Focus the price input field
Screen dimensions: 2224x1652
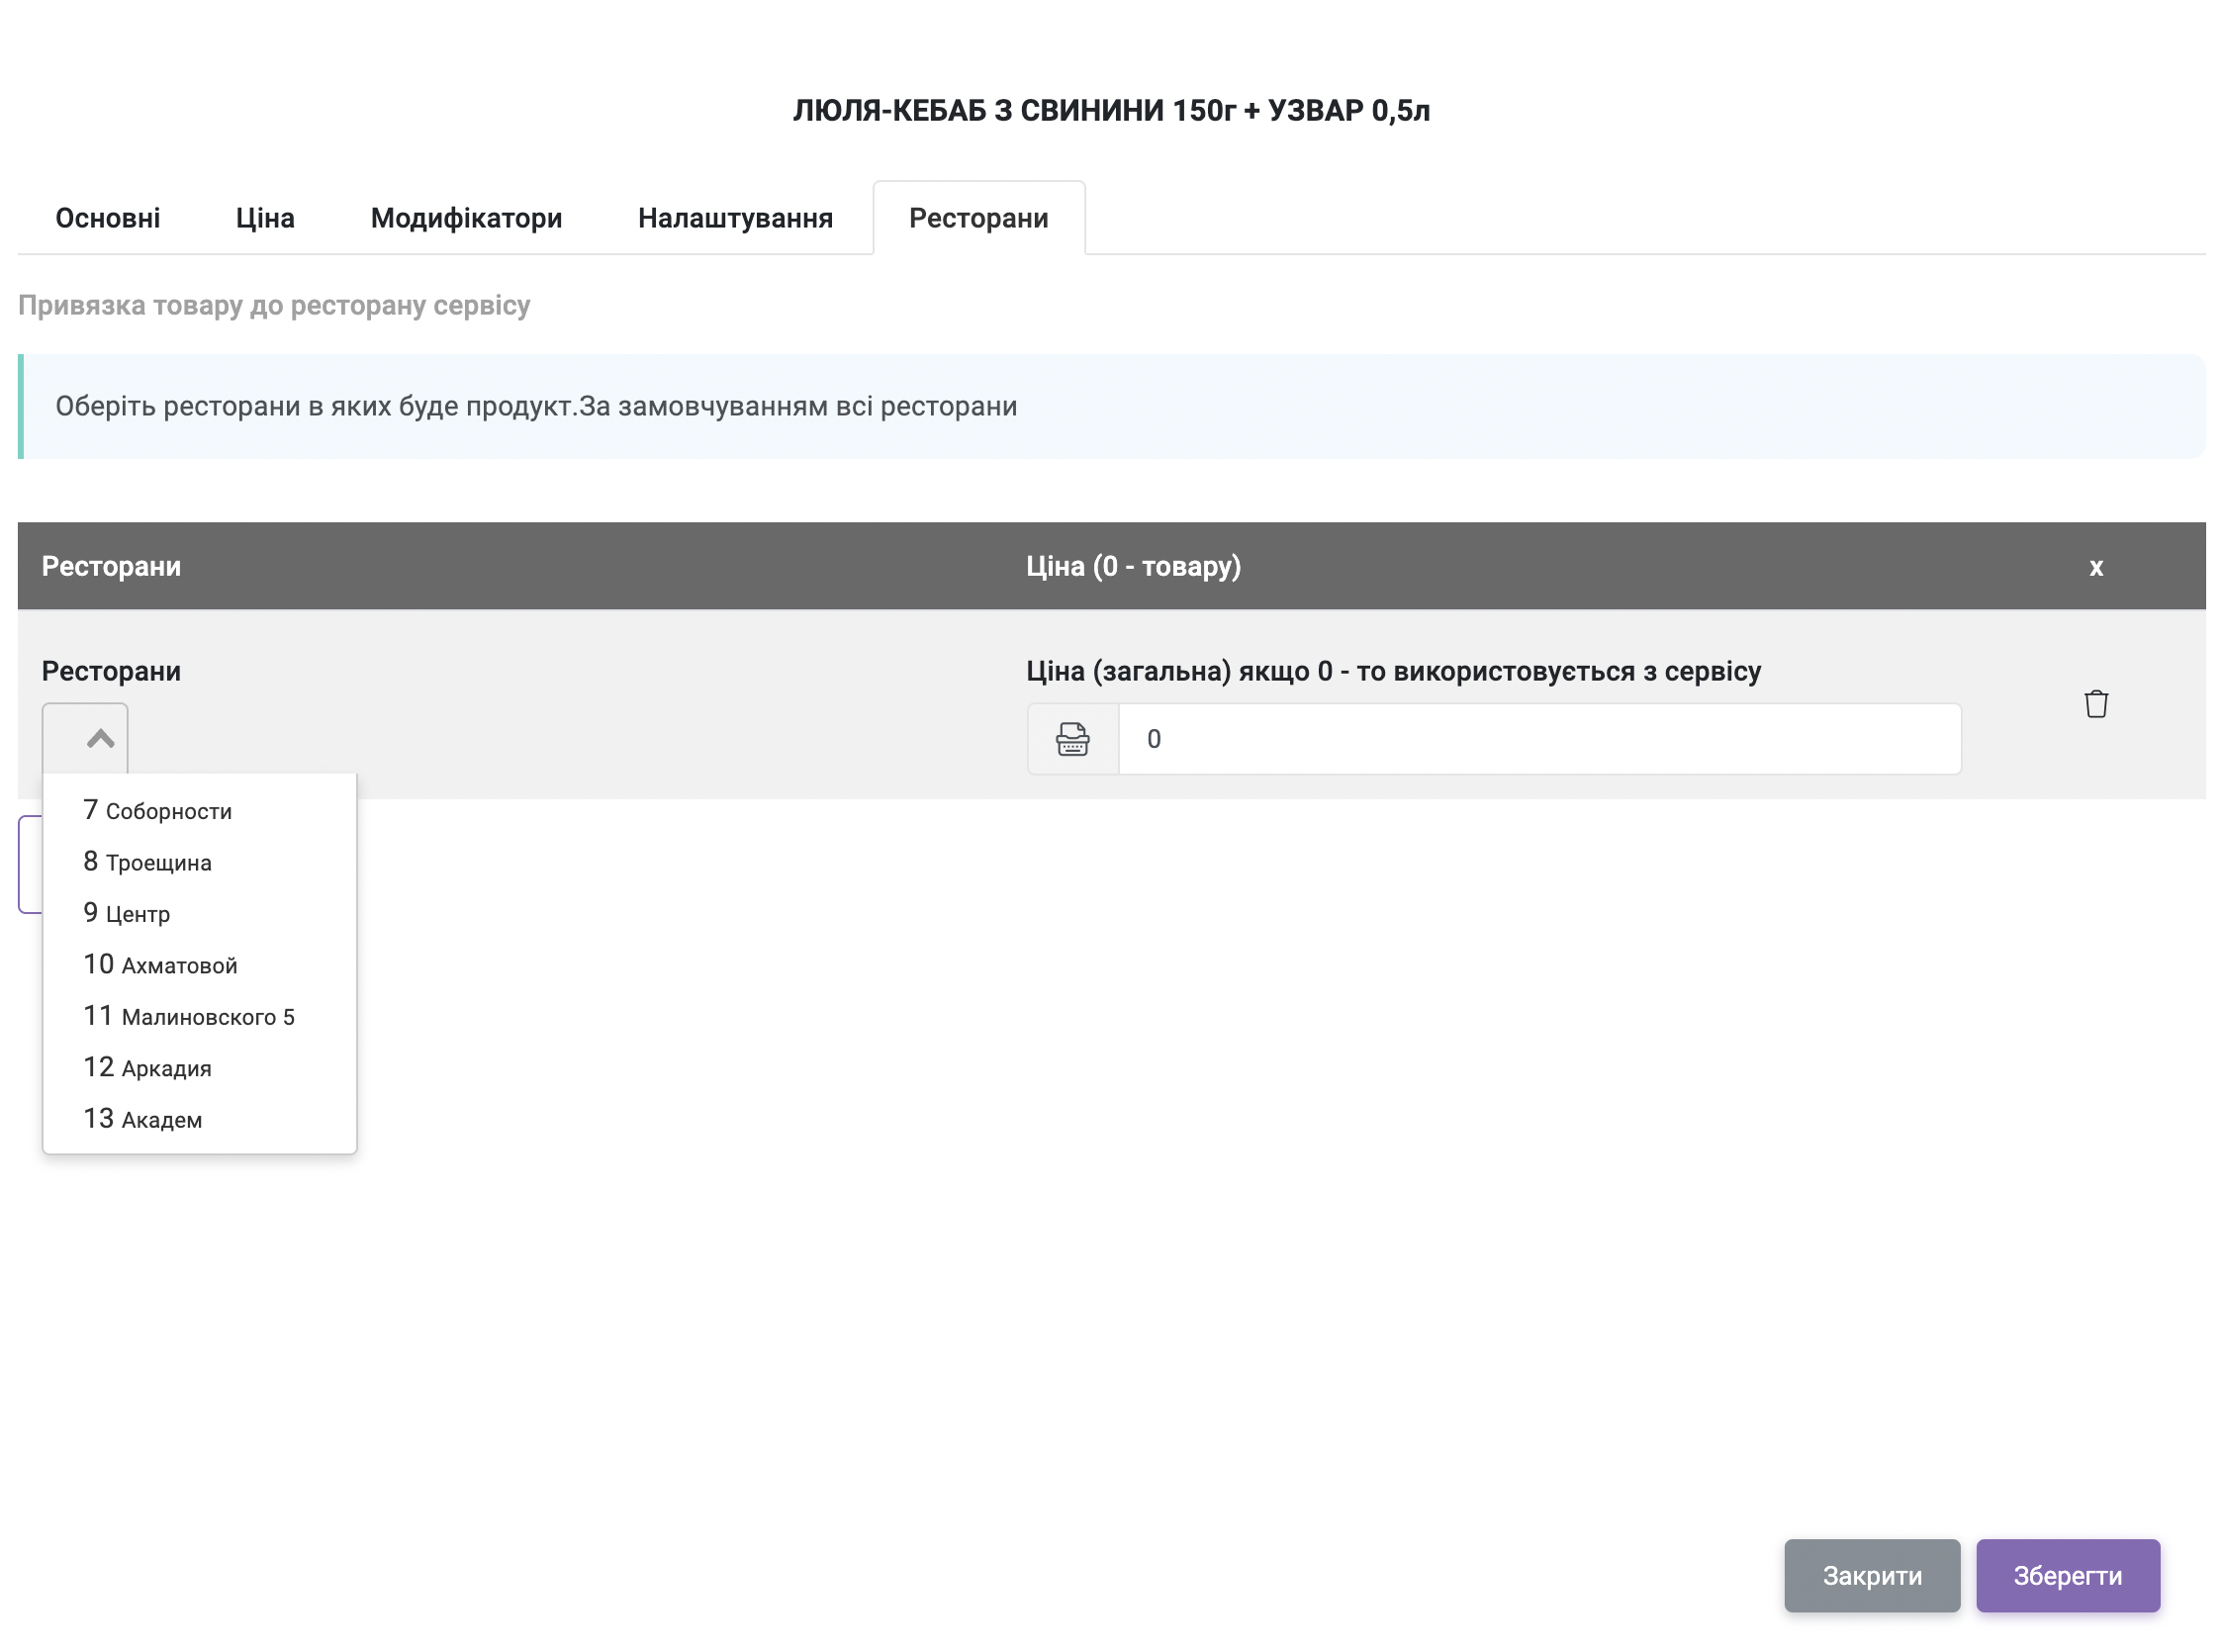(1538, 739)
